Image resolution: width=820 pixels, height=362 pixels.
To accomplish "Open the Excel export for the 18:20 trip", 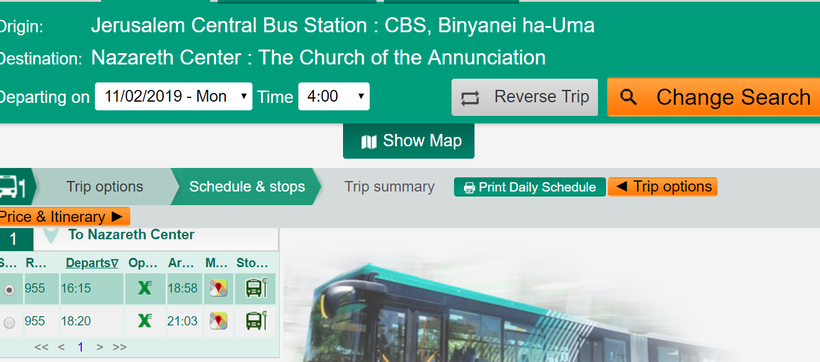I will click(x=145, y=320).
